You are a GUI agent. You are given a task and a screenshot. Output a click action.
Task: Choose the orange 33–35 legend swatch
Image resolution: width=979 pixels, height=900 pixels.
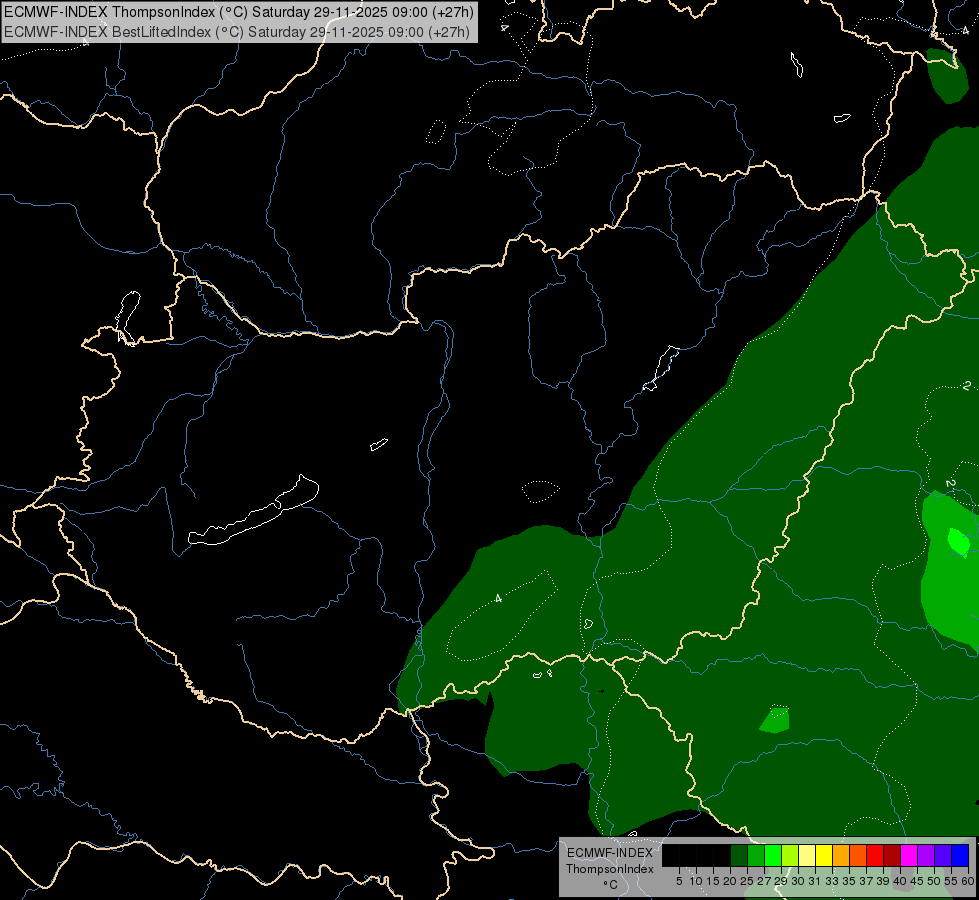tap(841, 855)
